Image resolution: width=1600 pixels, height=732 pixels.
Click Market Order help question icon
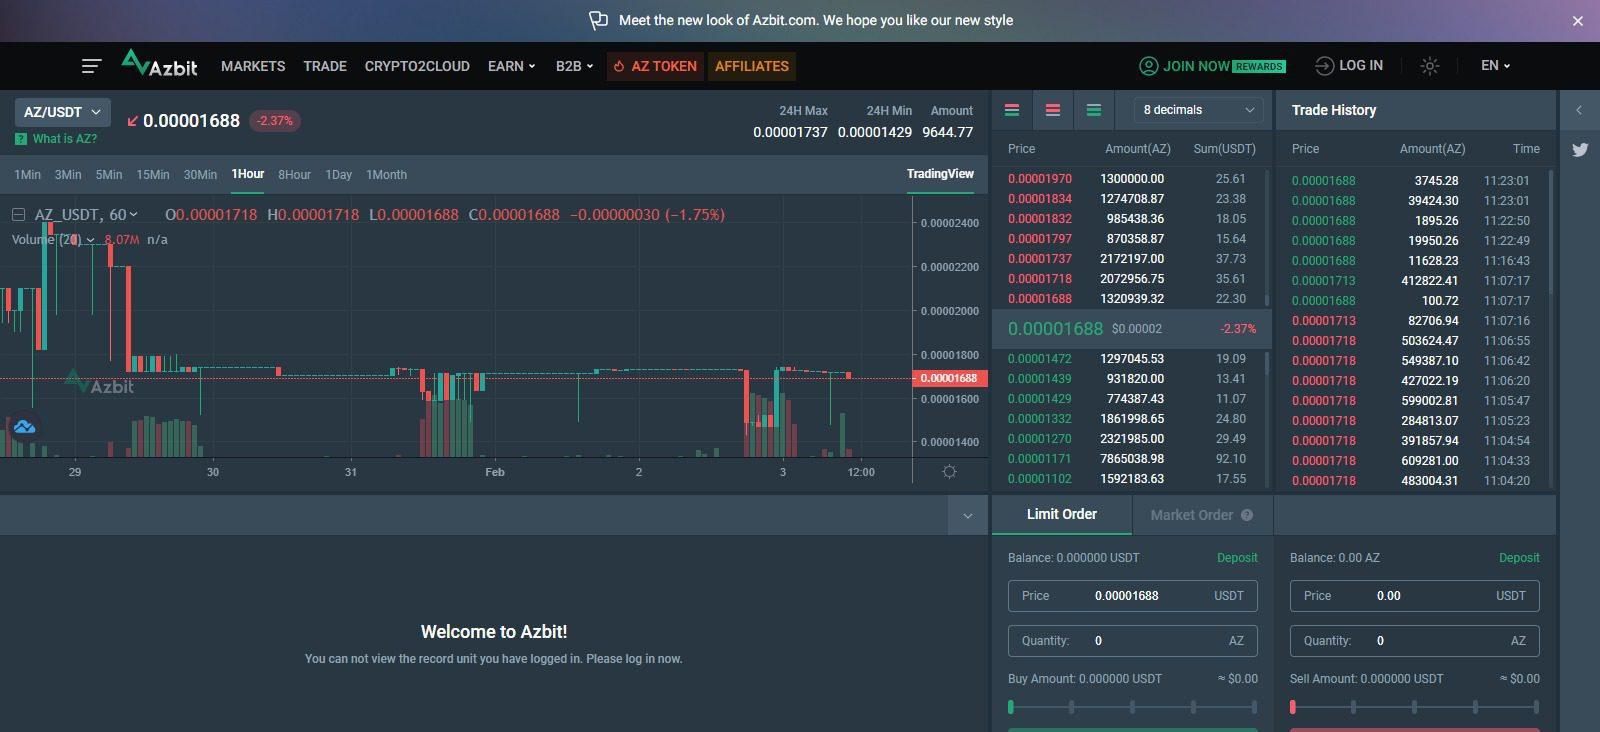pyautogui.click(x=1247, y=515)
